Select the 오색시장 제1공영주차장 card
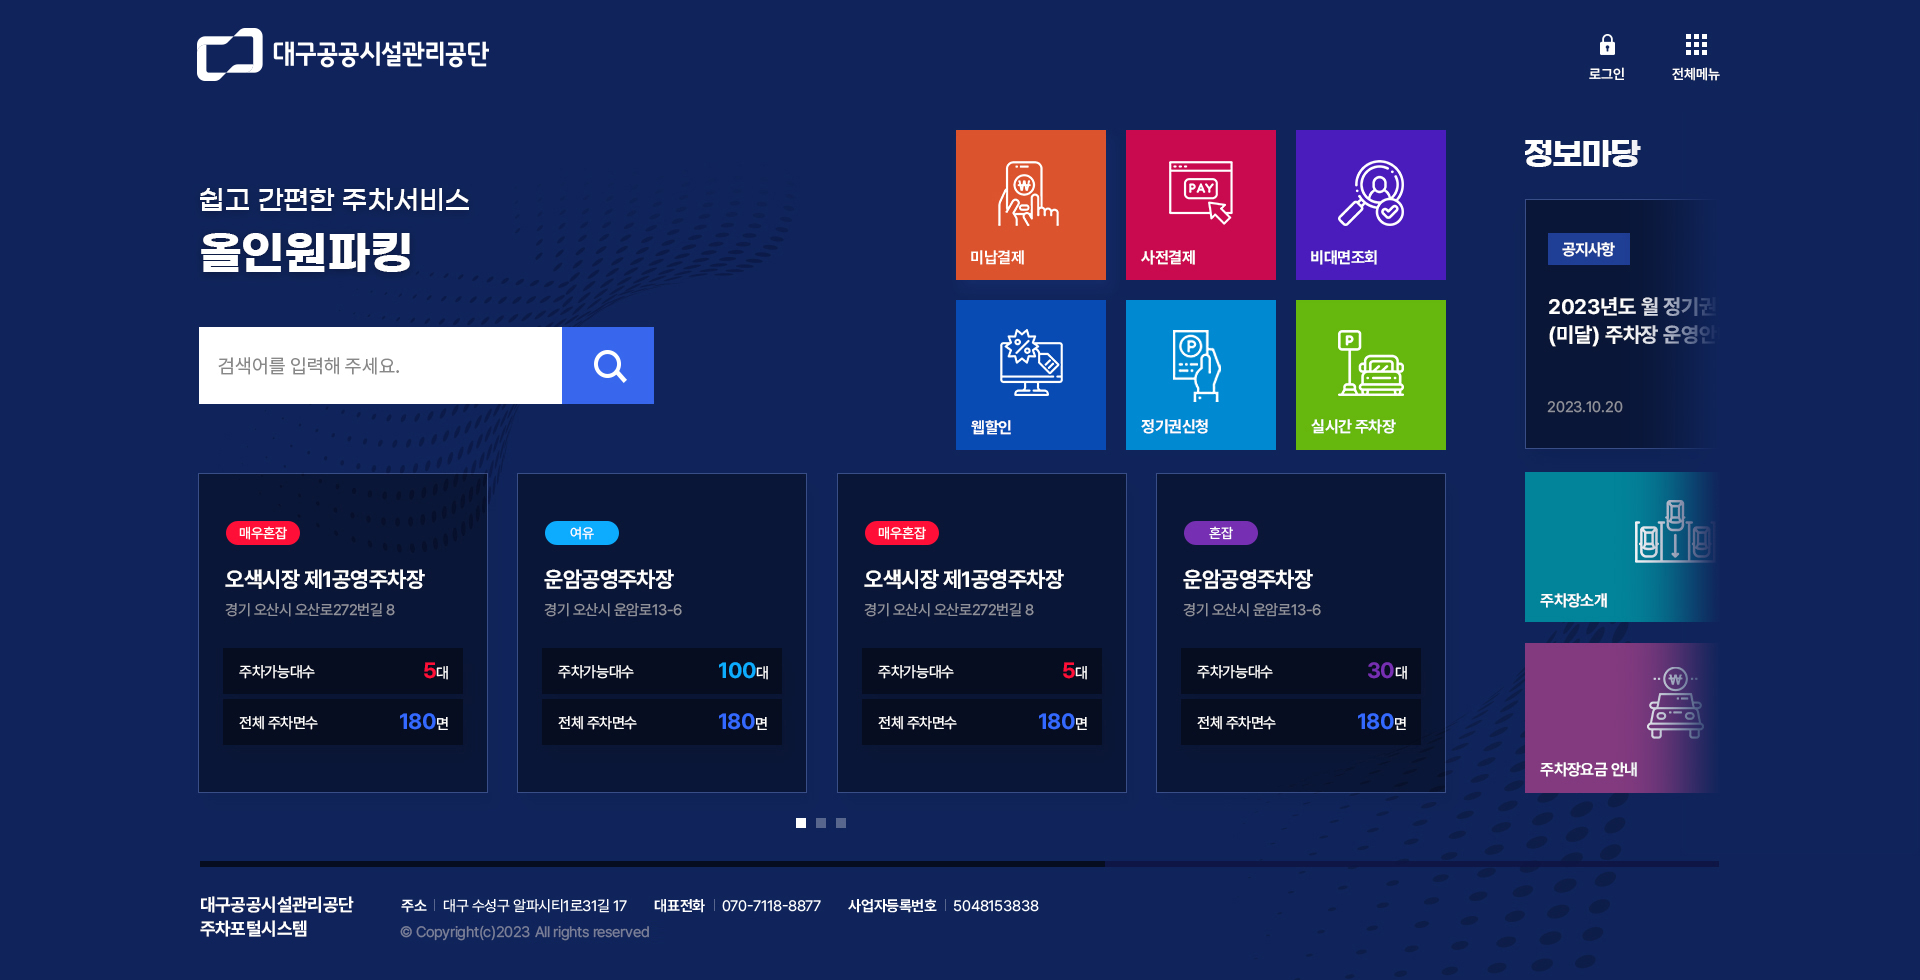This screenshot has width=1920, height=980. [x=342, y=632]
